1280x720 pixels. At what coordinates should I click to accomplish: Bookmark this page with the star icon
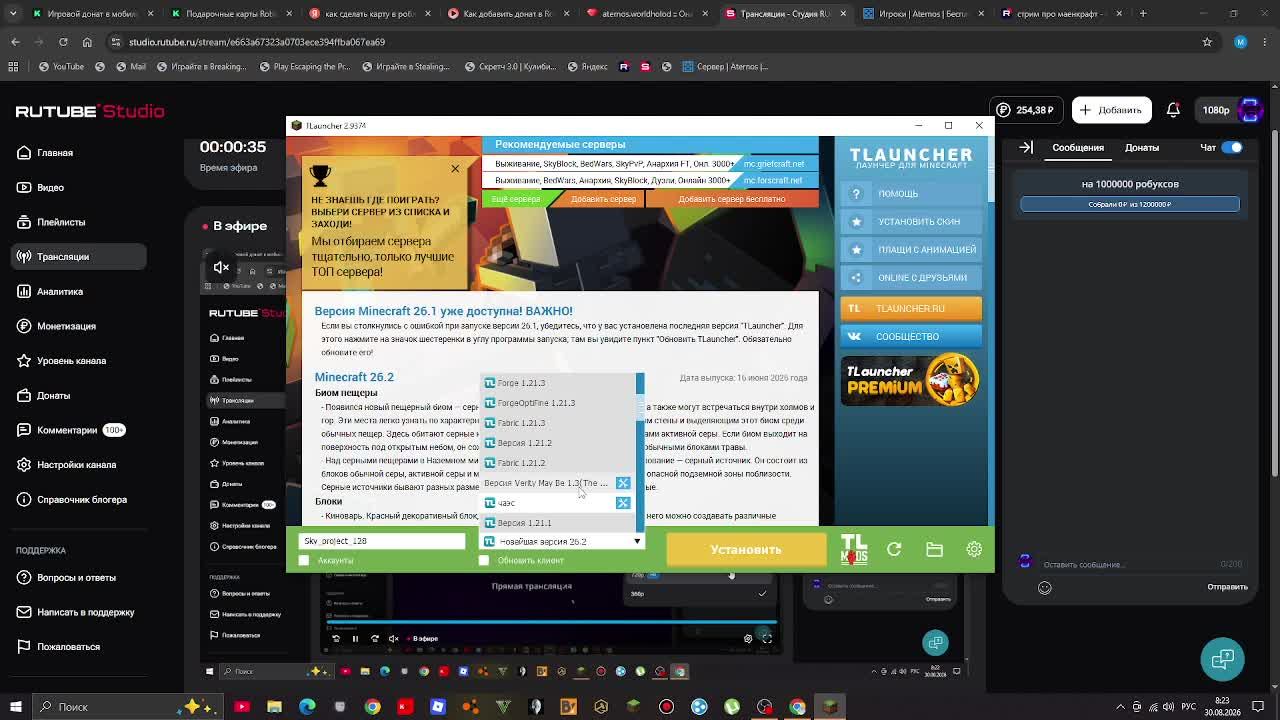coord(1207,42)
